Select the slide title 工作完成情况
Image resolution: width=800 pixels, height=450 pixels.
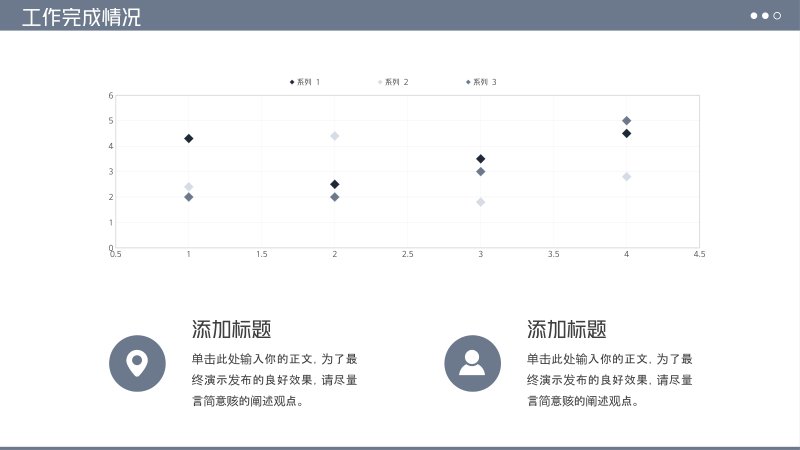click(82, 17)
